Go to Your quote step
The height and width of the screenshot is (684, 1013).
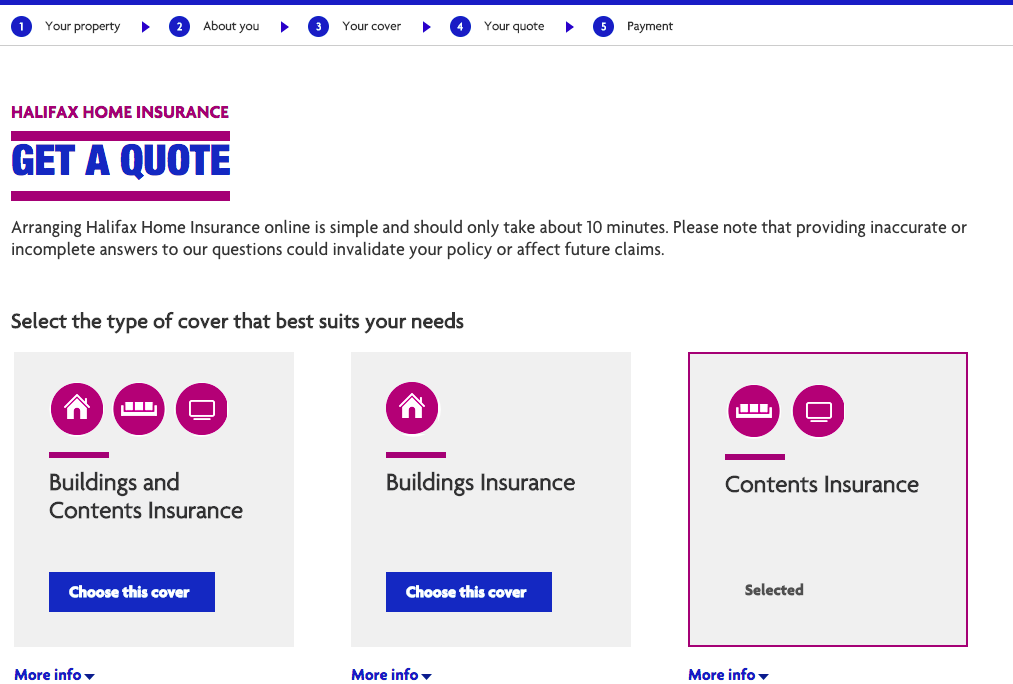coord(514,26)
